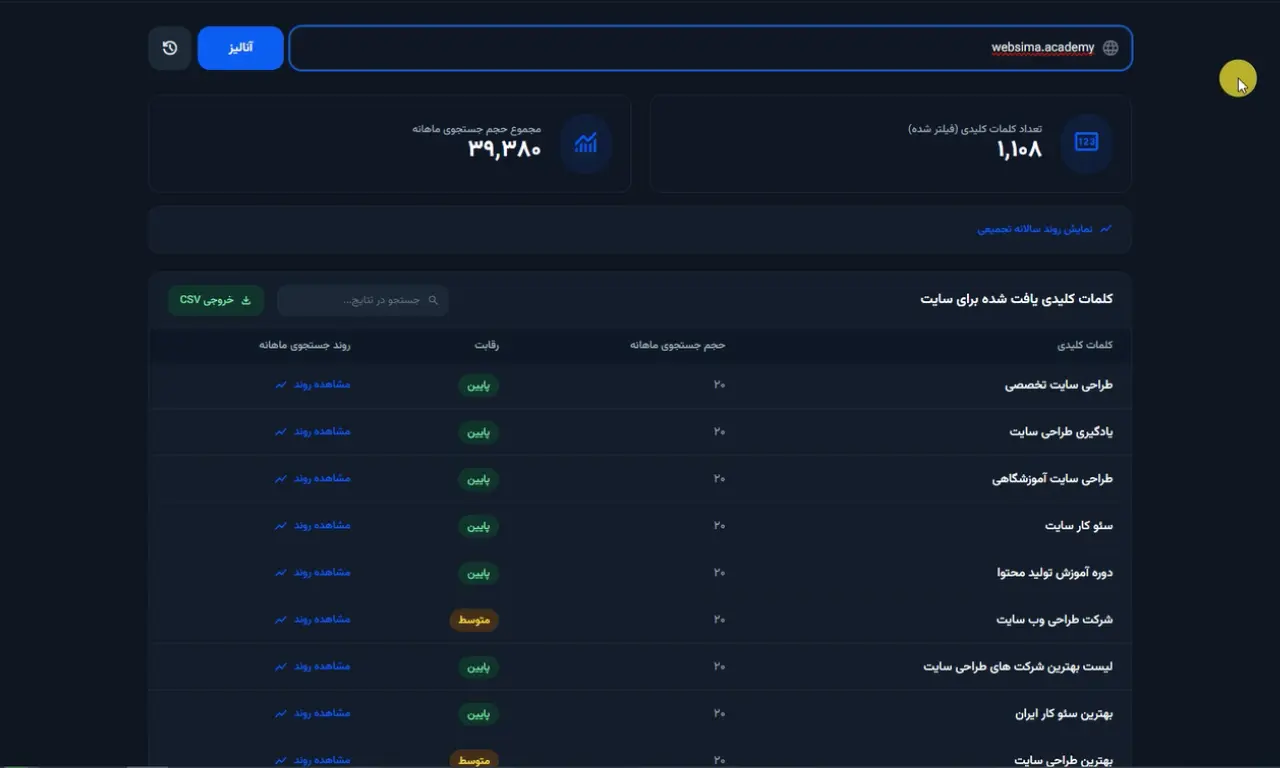
Task: View trend link for بهترین سئو کار ایران
Action: 321,714
